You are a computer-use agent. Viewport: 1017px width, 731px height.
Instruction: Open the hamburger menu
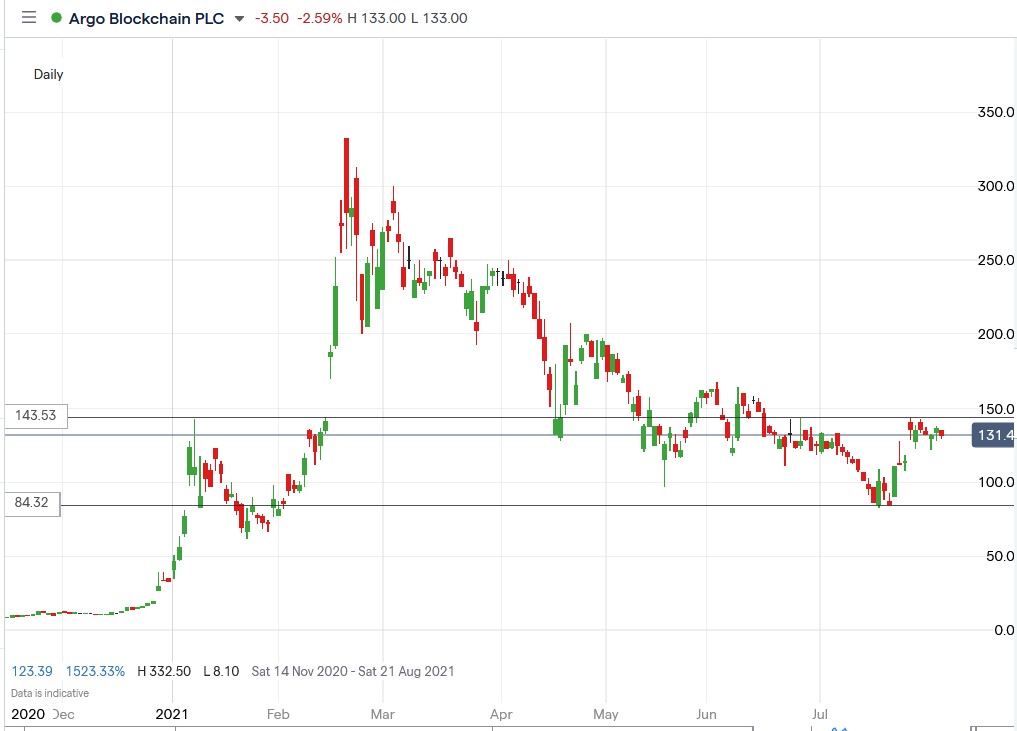pyautogui.click(x=29, y=18)
